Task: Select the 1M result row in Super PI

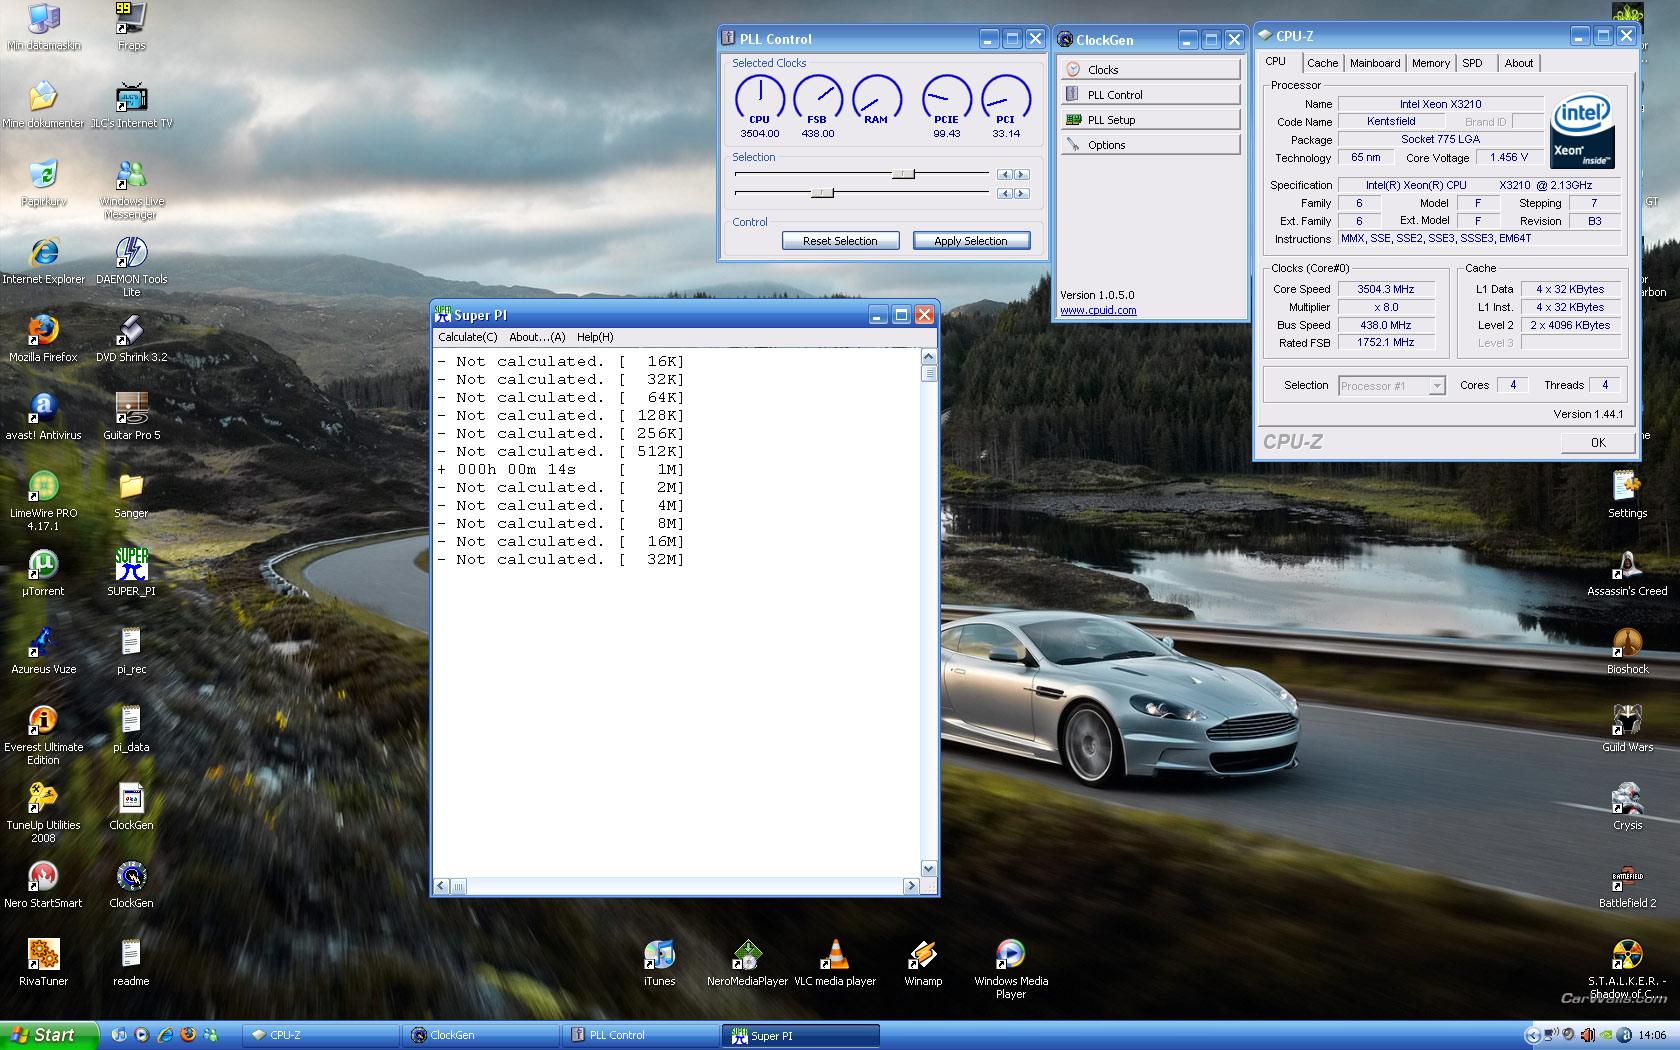Action: 560,469
